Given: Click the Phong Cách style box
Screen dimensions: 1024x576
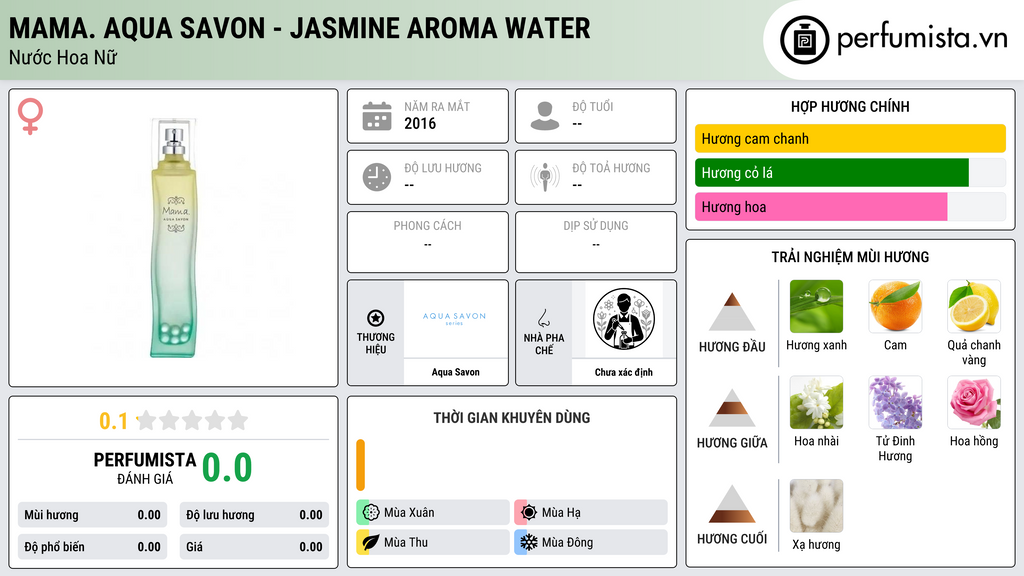Looking at the screenshot, I should tap(428, 242).
